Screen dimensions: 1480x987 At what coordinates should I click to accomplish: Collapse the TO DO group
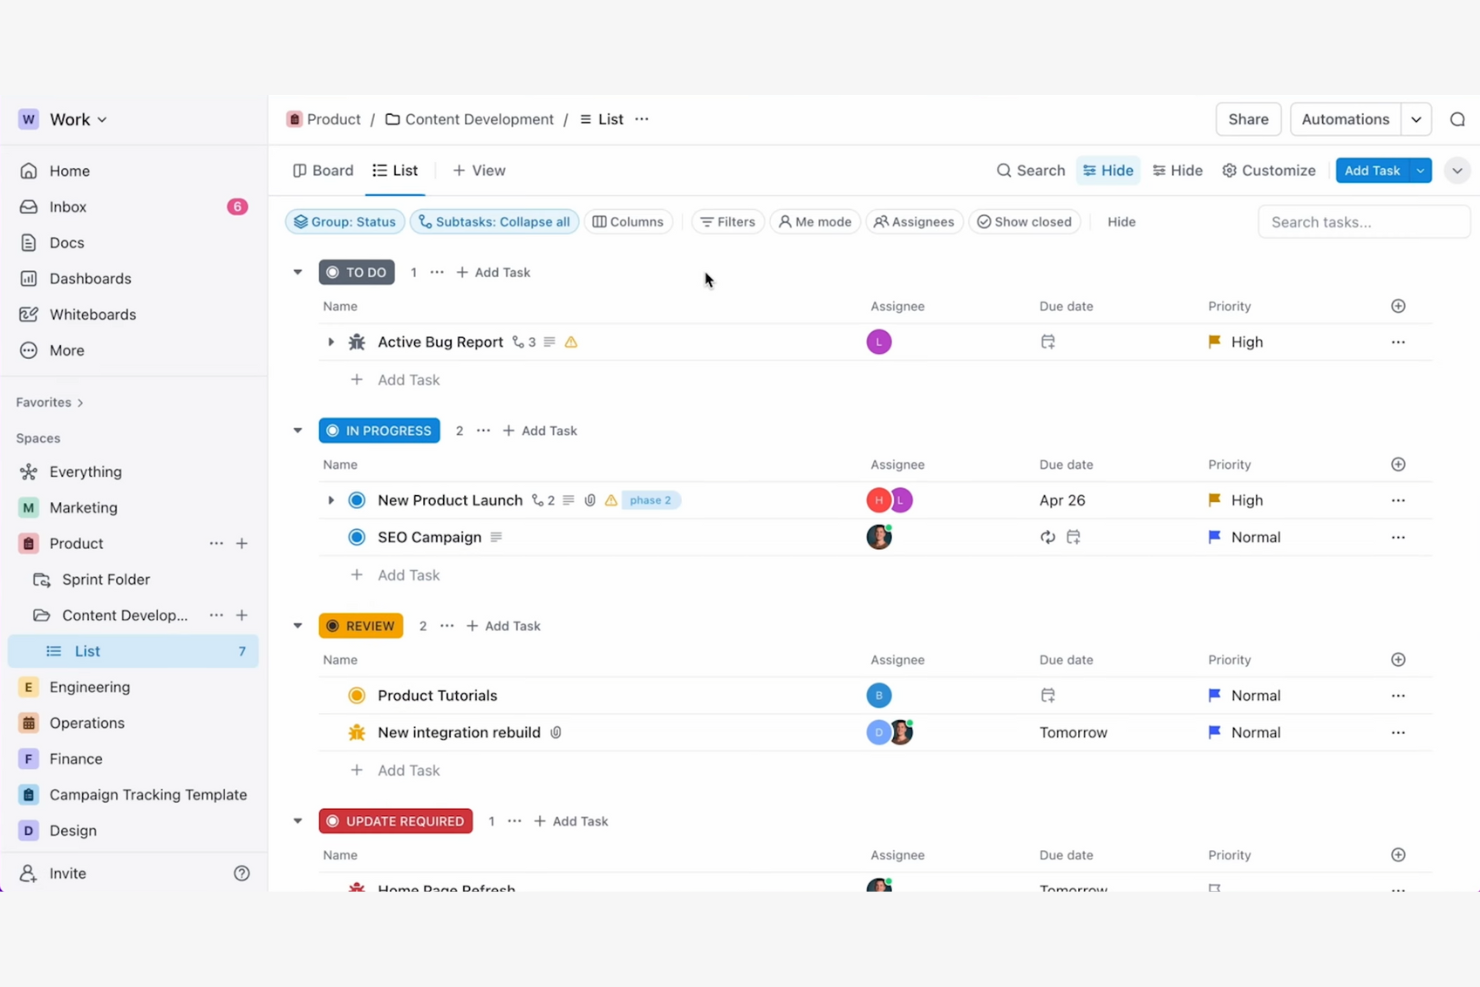(x=297, y=271)
